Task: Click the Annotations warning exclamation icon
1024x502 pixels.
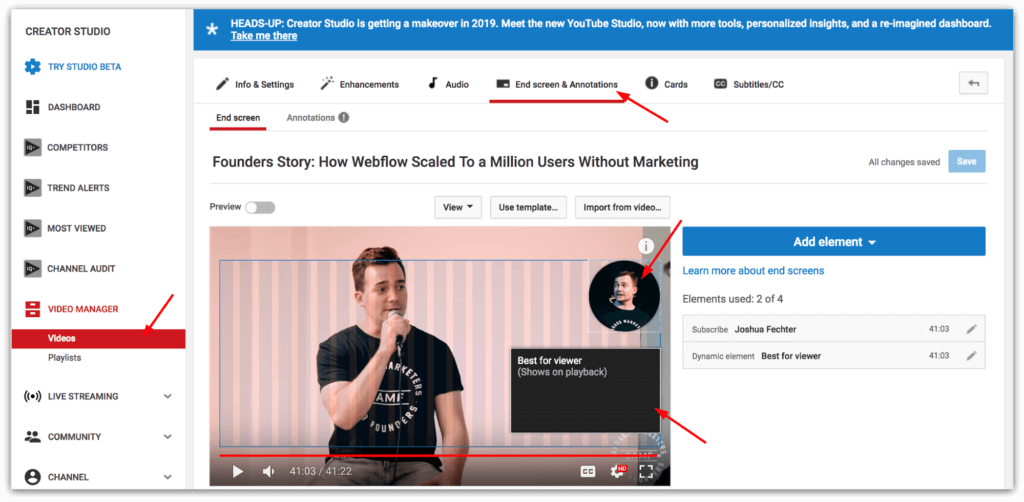Action: point(344,118)
